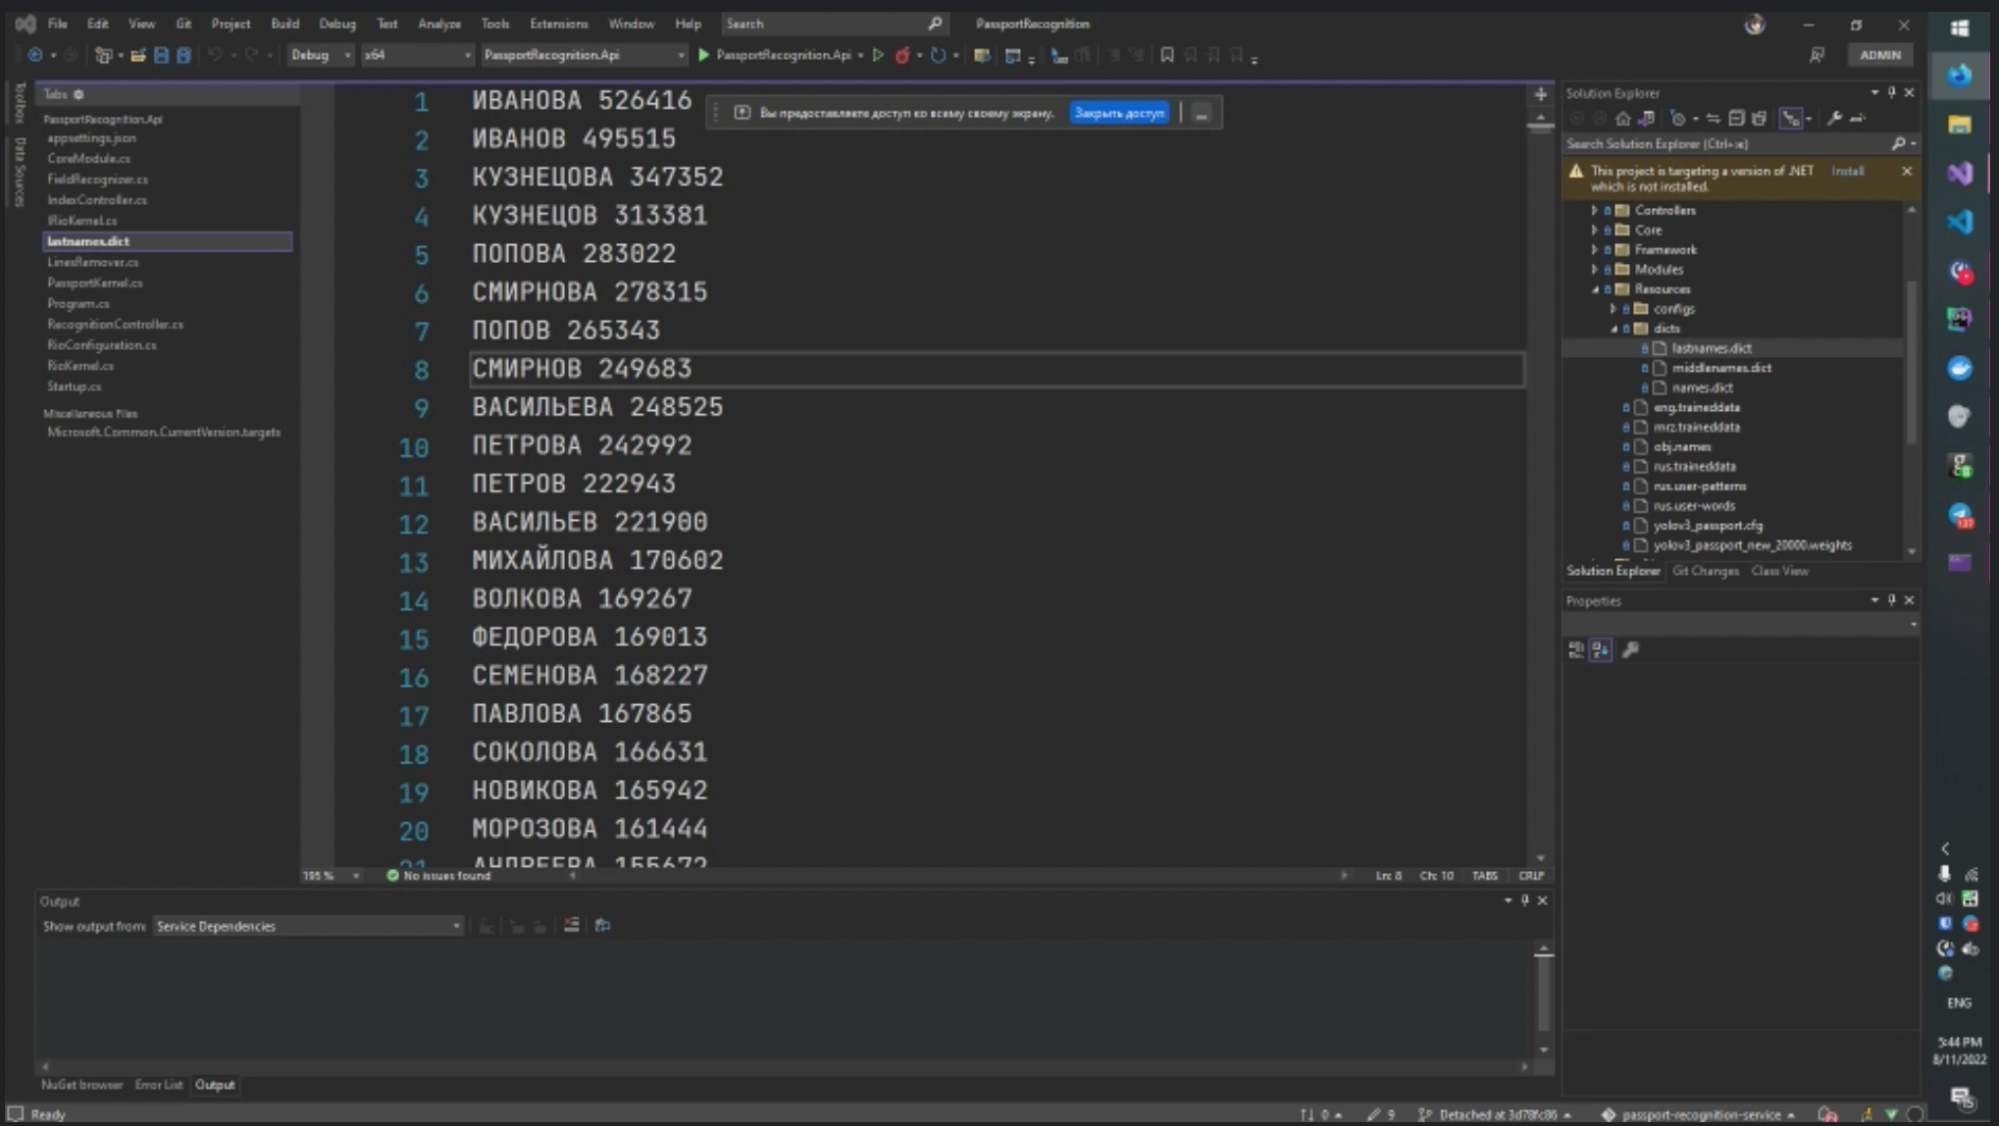This screenshot has height=1127, width=1999.
Task: Open names.dict in Solution Explorer
Action: click(x=1702, y=388)
